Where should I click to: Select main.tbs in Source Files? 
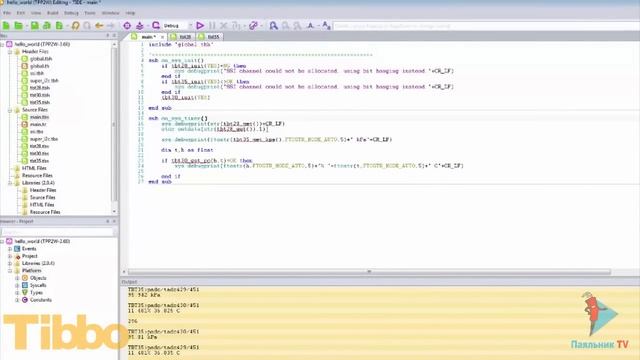pyautogui.click(x=39, y=117)
